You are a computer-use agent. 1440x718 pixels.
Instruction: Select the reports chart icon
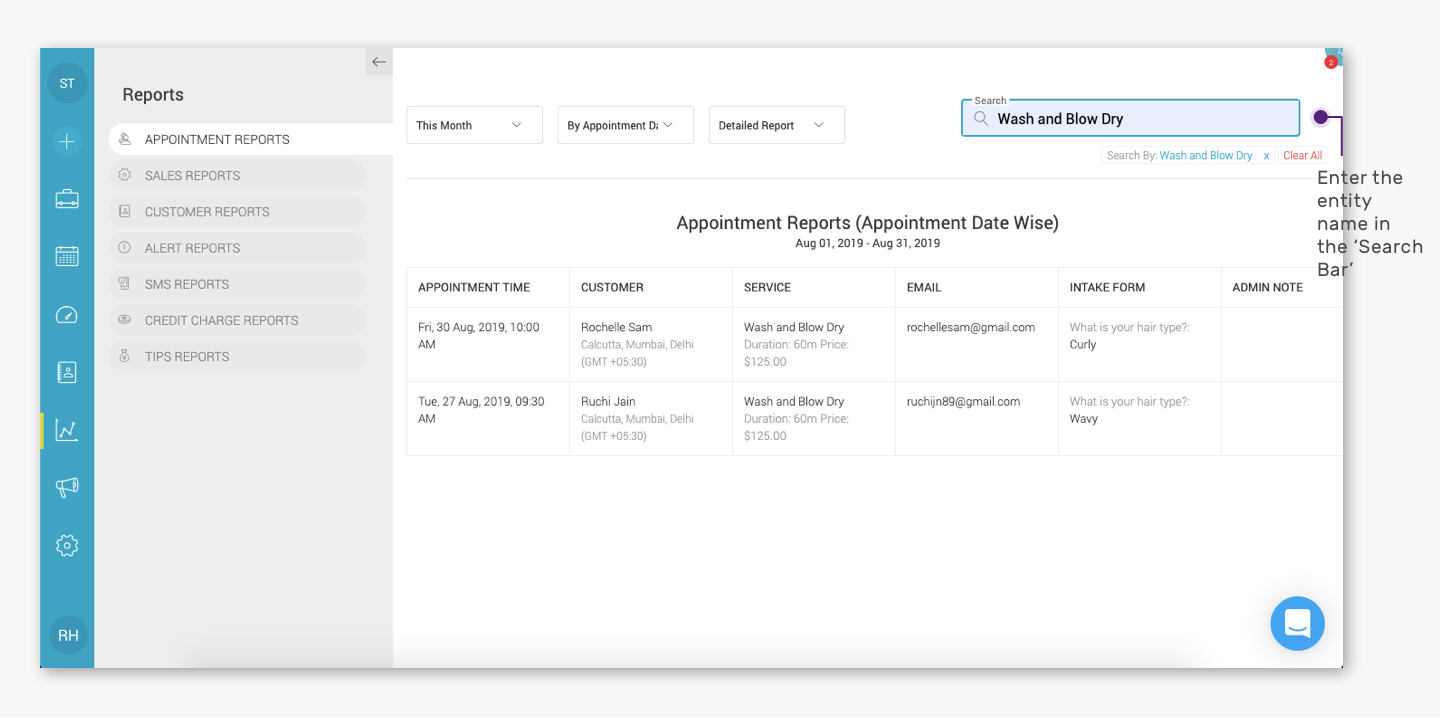tap(67, 430)
